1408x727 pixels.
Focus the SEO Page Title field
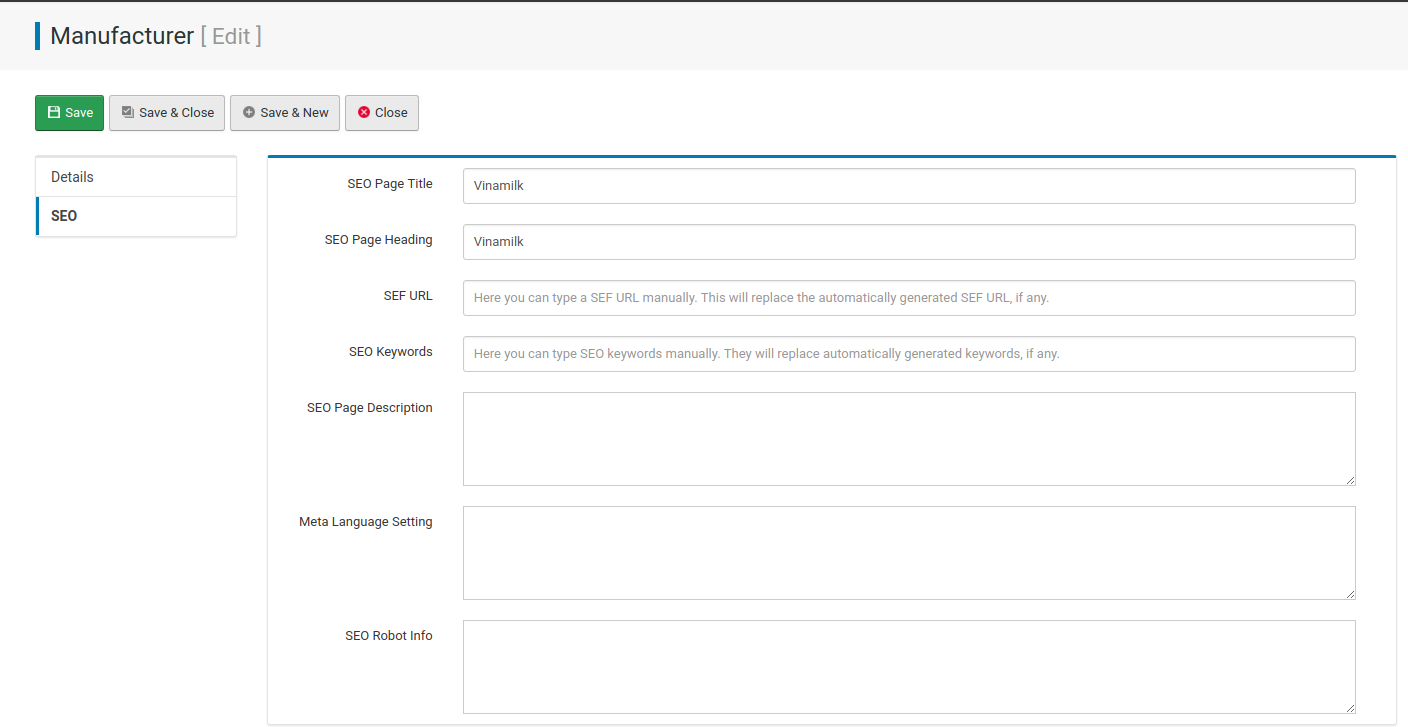coord(909,186)
